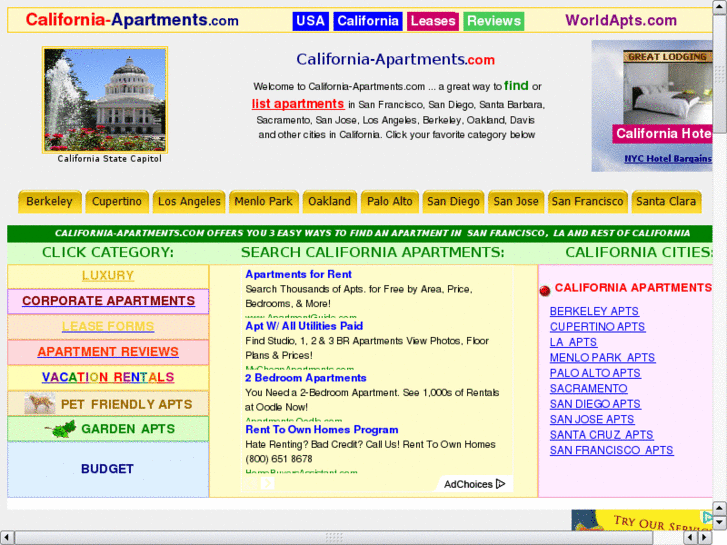The width and height of the screenshot is (727, 545).
Task: Follow the 'list apartments' link
Action: (298, 104)
